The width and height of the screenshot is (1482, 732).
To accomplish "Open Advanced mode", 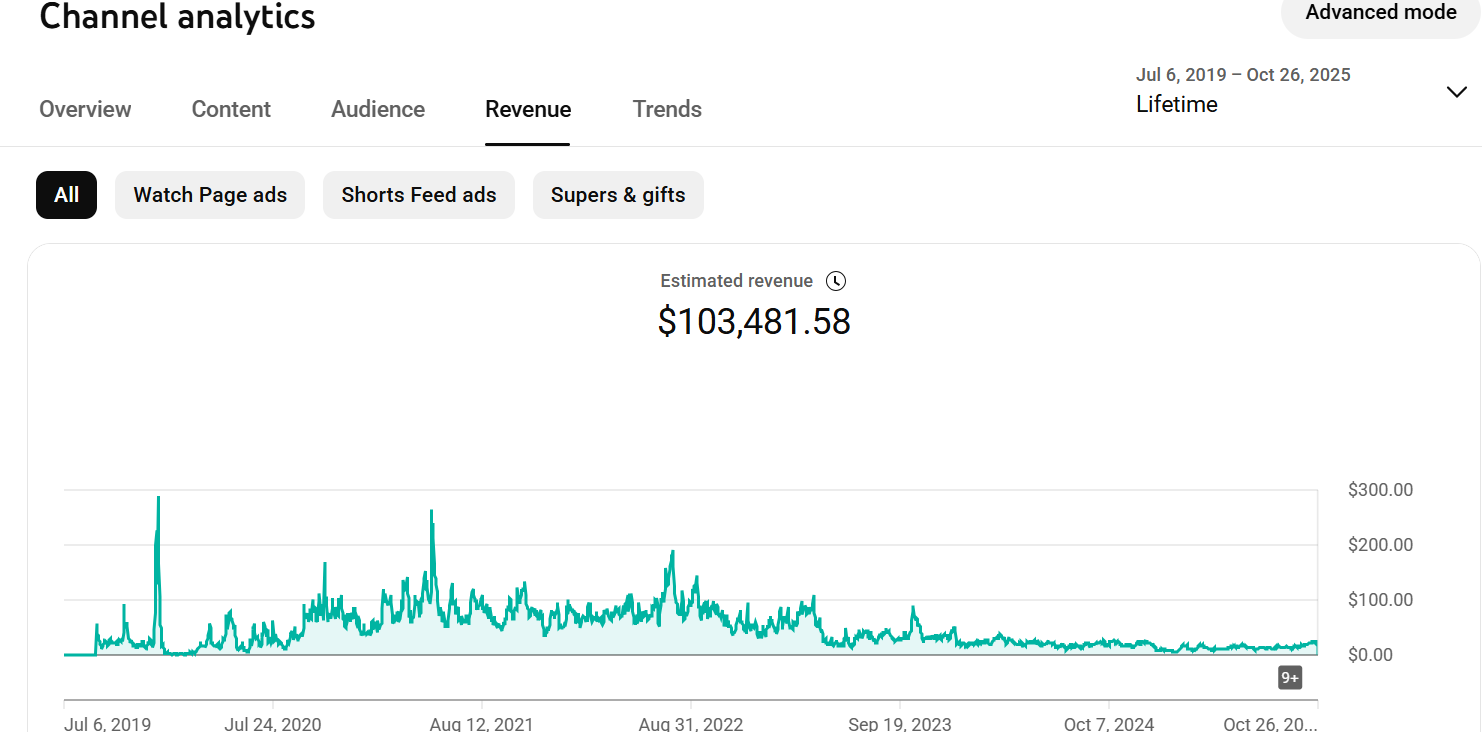I will pos(1380,13).
